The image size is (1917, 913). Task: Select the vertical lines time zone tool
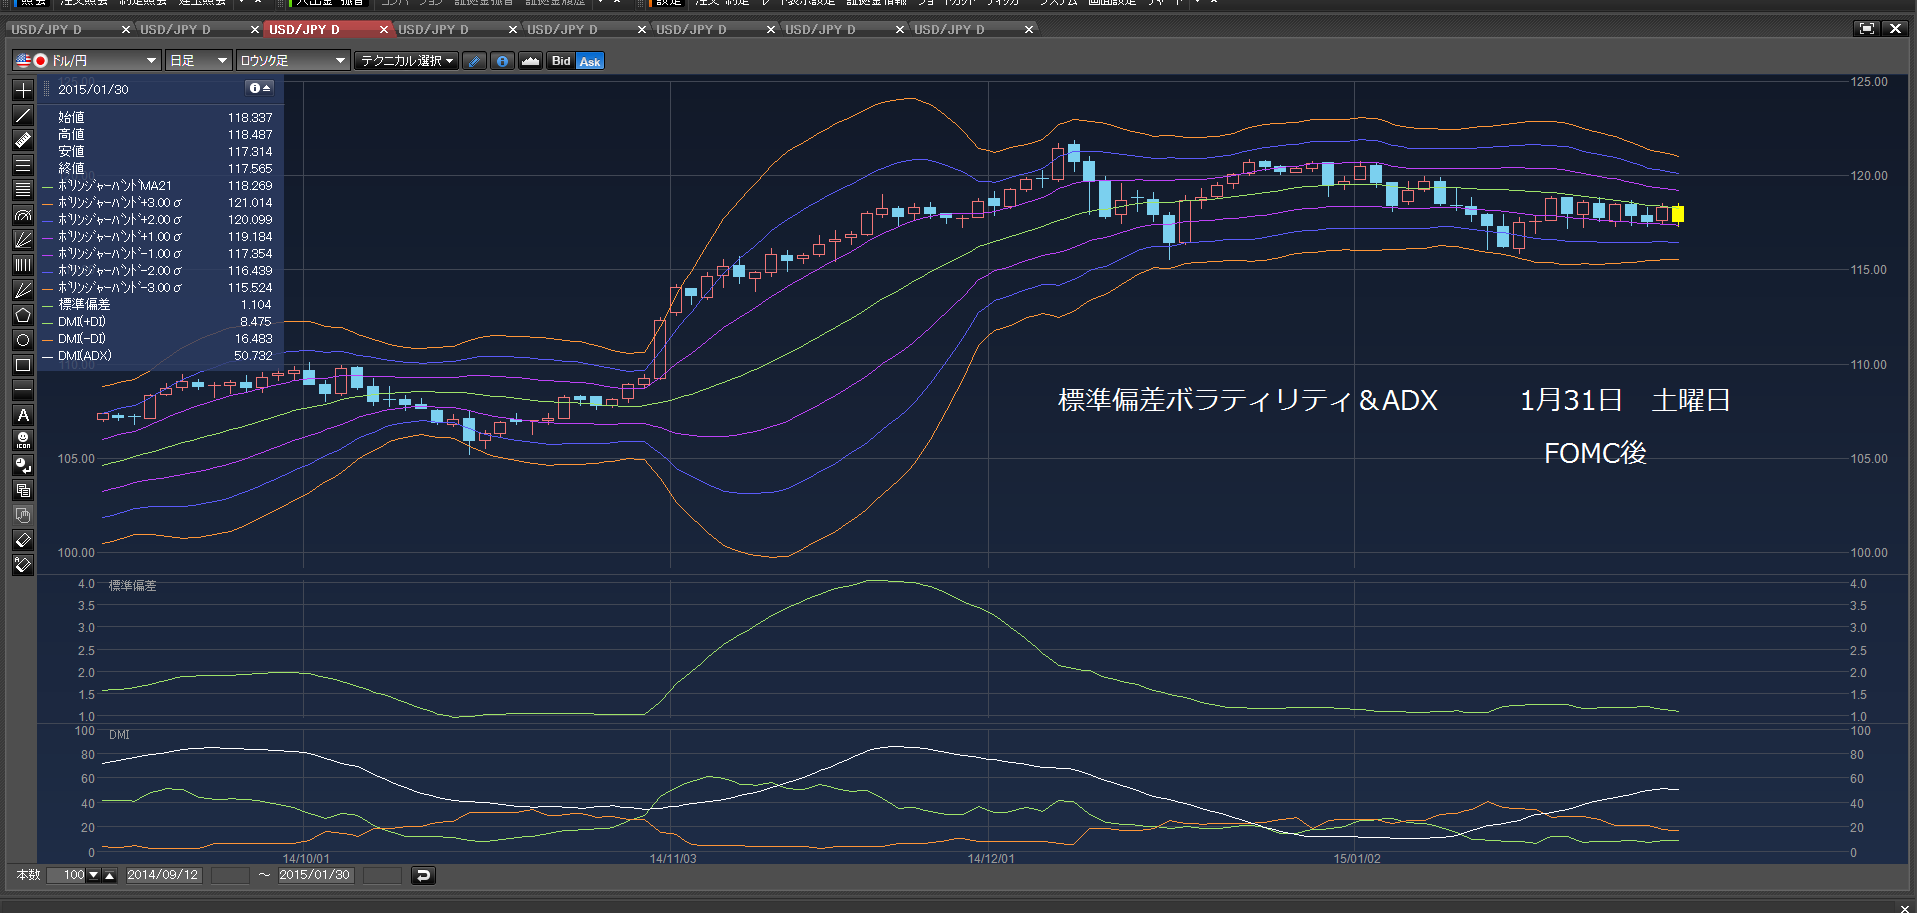[x=23, y=265]
